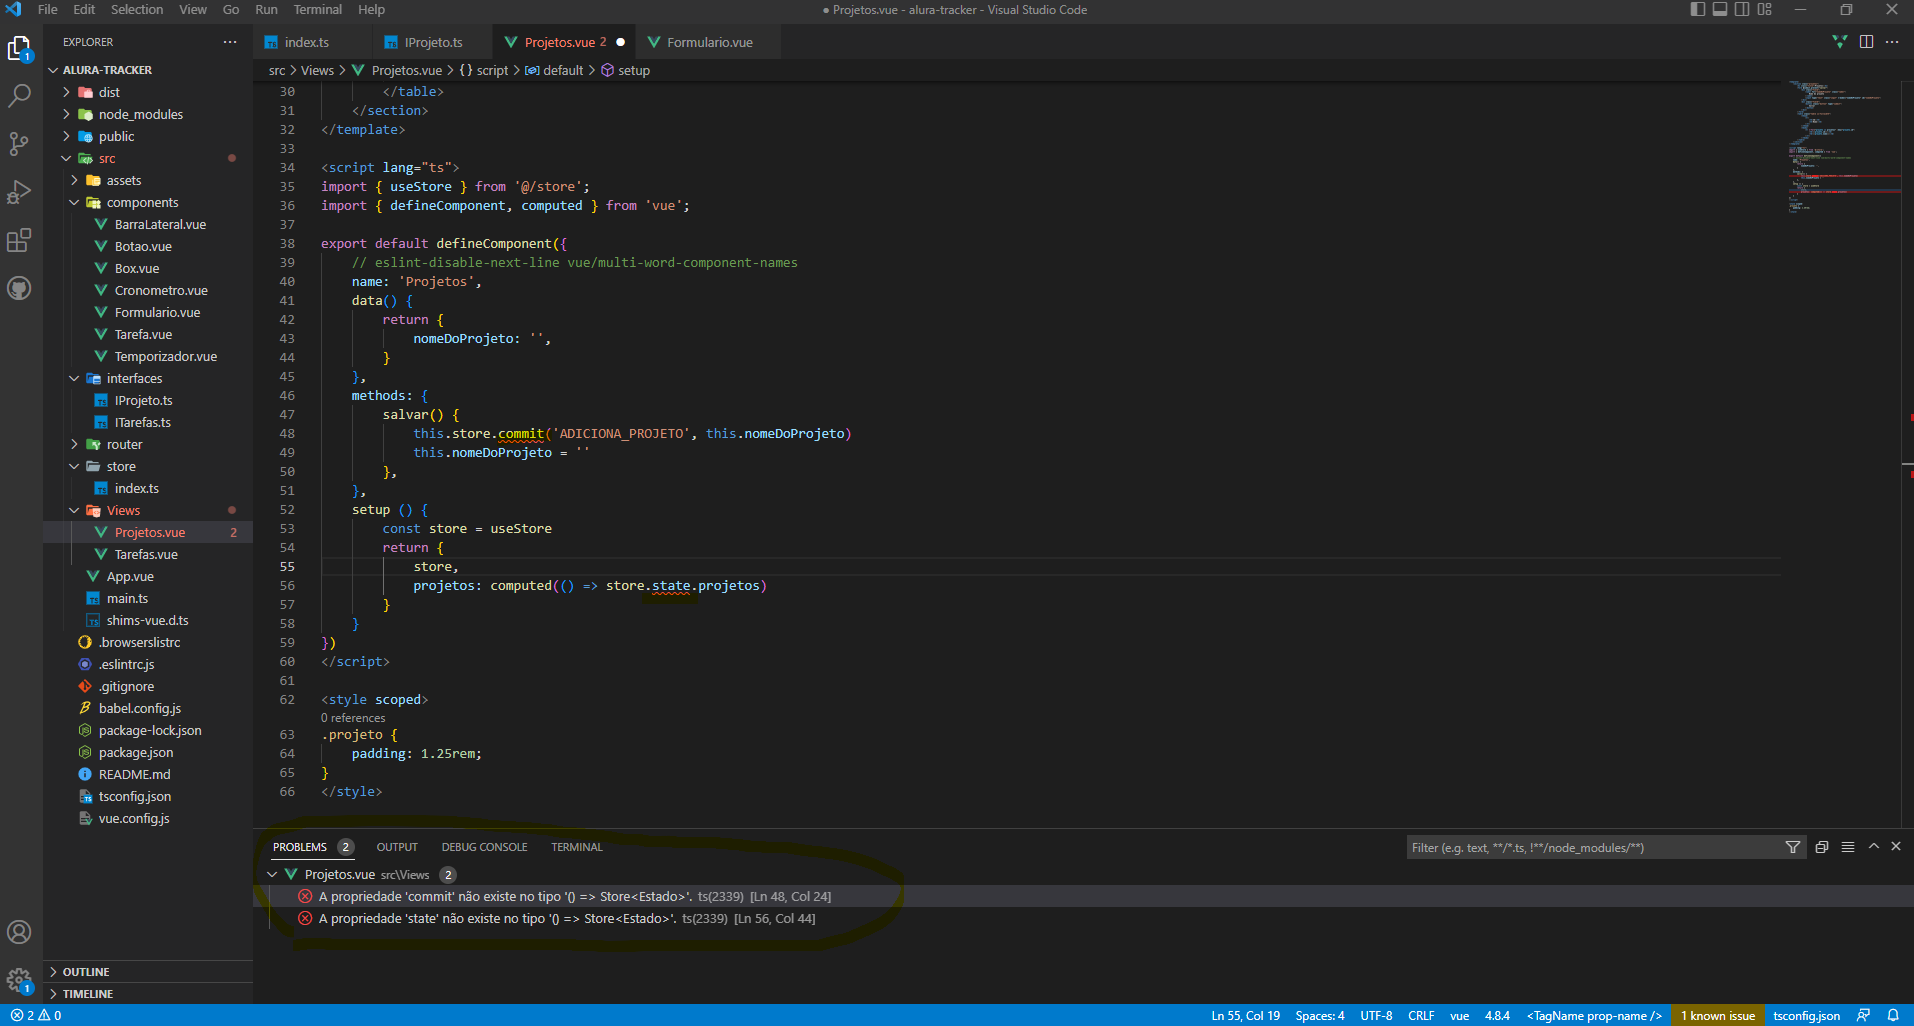Open the Selection menu
This screenshot has height=1026, width=1914.
137,10
